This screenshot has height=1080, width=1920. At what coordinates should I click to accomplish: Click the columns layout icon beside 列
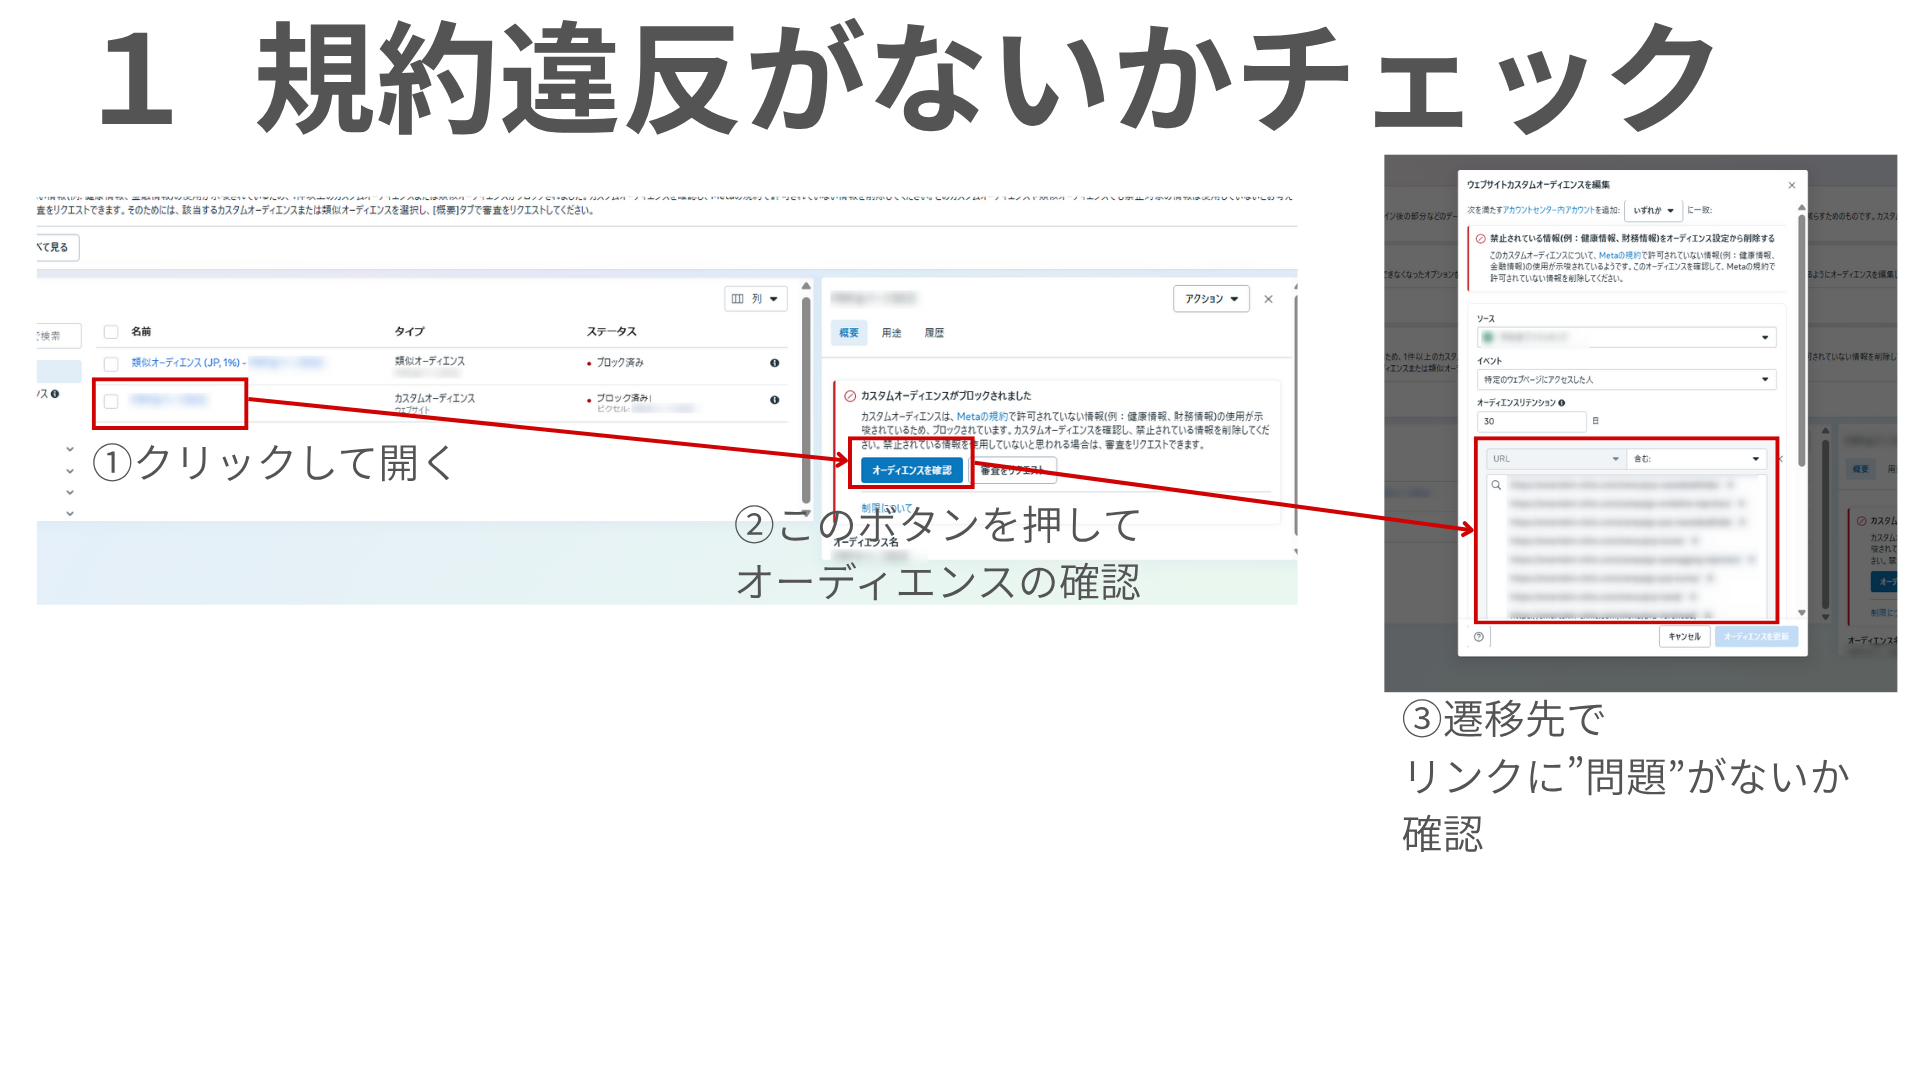click(737, 298)
